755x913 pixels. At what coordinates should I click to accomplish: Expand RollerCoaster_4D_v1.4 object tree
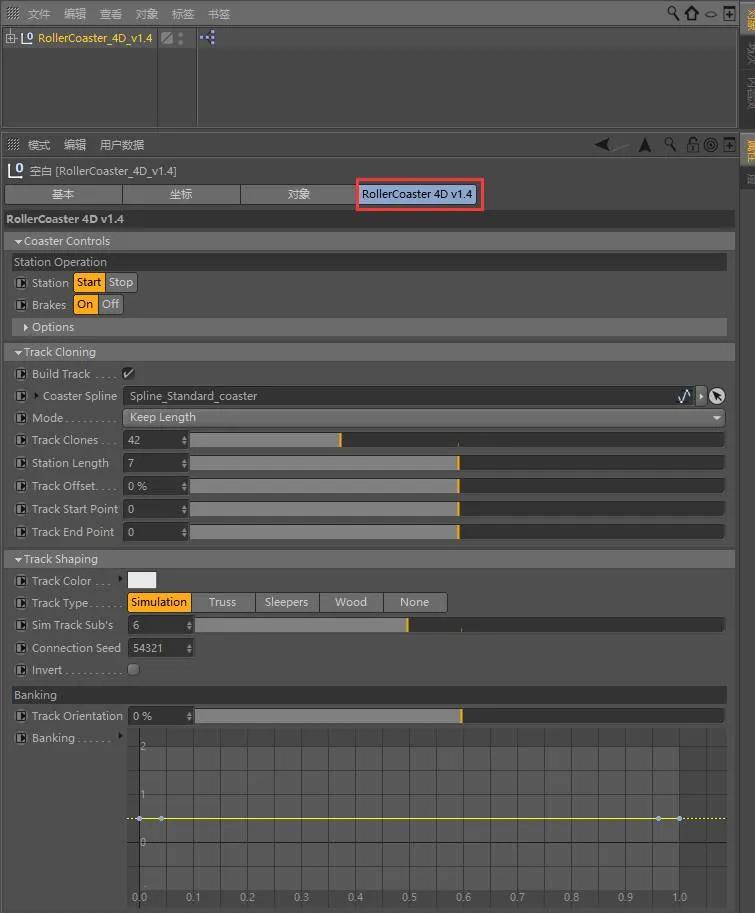pyautogui.click(x=10, y=38)
